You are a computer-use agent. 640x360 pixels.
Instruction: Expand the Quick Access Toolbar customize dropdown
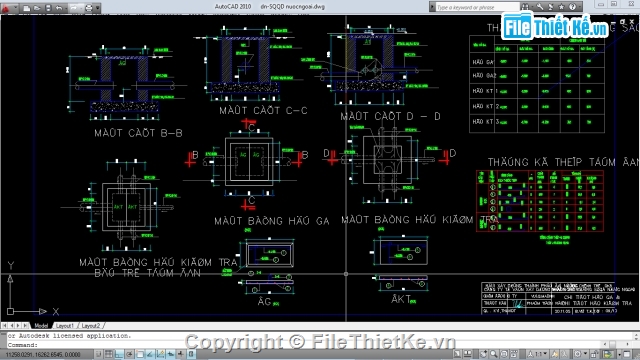point(98,7)
